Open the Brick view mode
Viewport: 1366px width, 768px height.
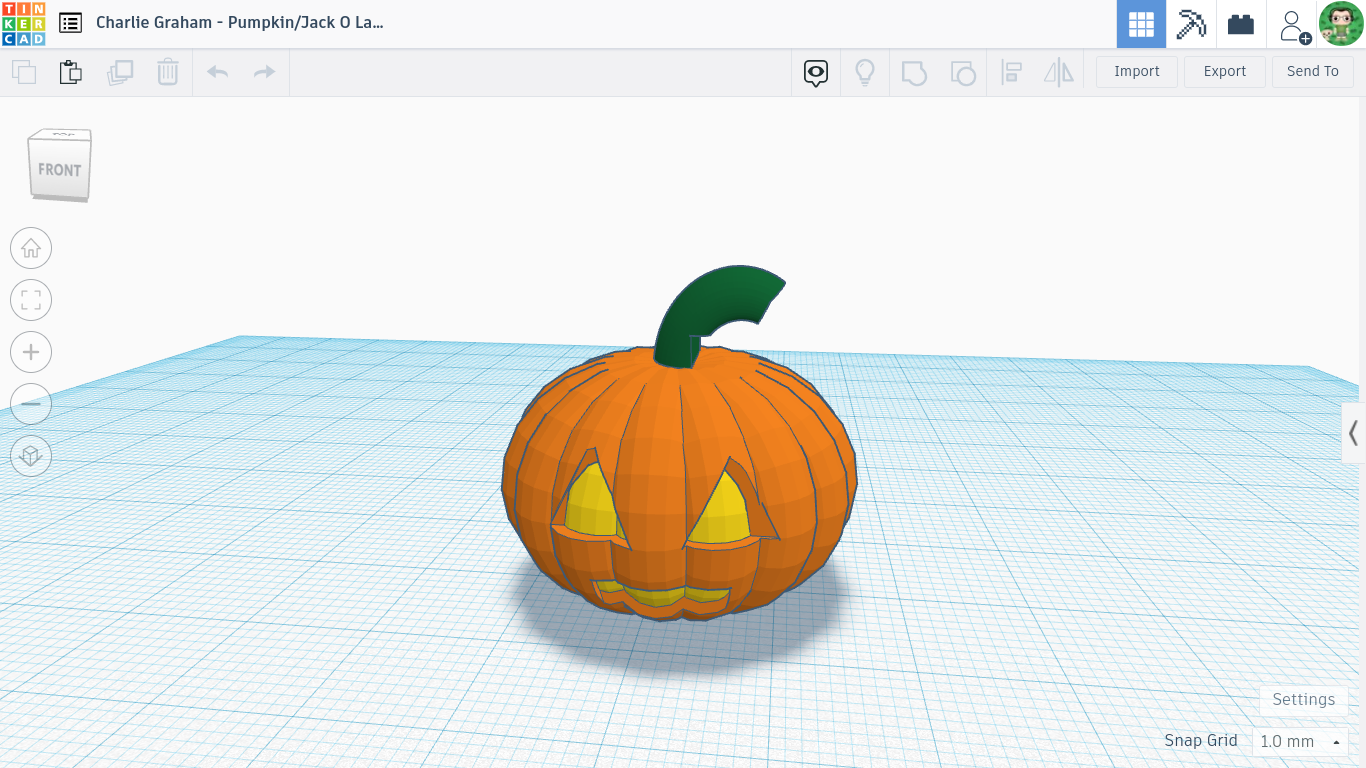coord(1240,23)
